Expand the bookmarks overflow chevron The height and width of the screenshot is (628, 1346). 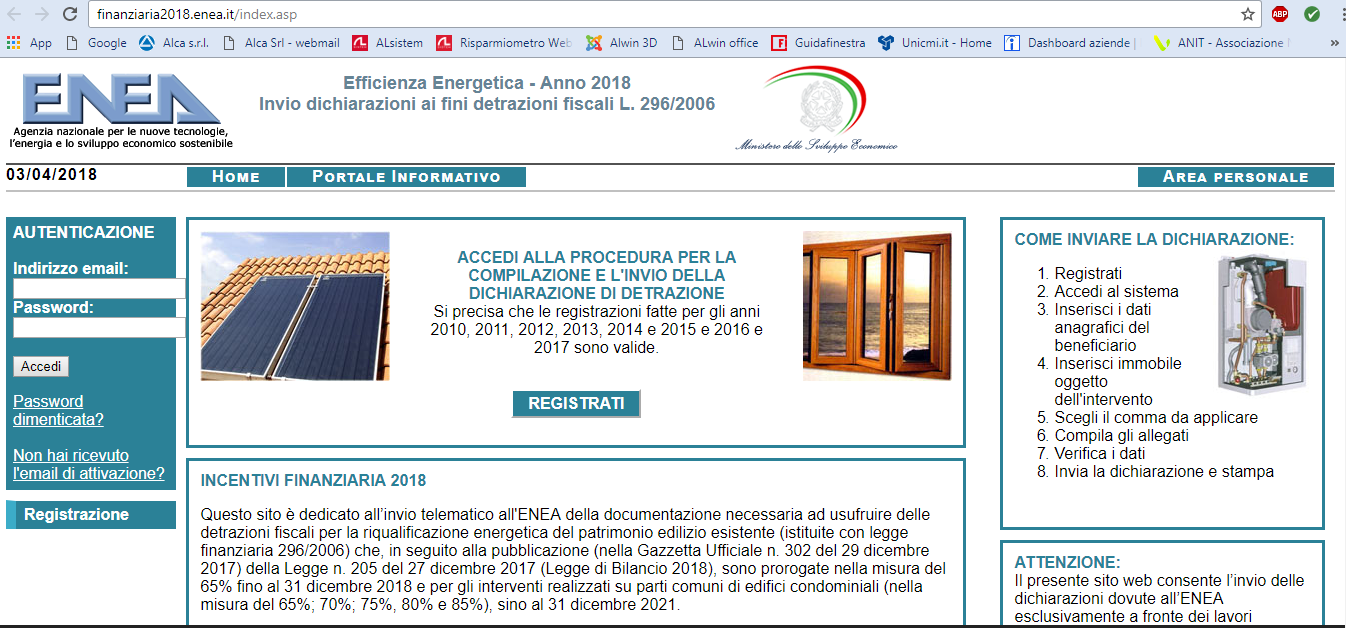pos(1334,43)
